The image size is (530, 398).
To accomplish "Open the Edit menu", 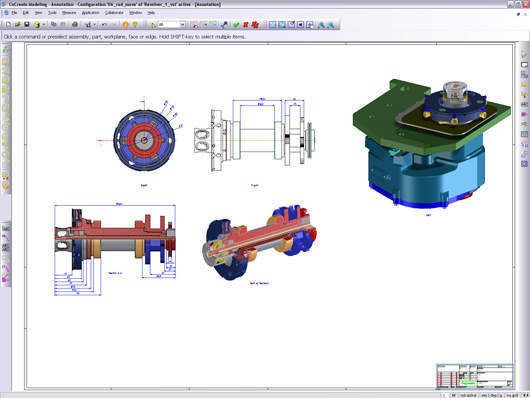I will (26, 13).
